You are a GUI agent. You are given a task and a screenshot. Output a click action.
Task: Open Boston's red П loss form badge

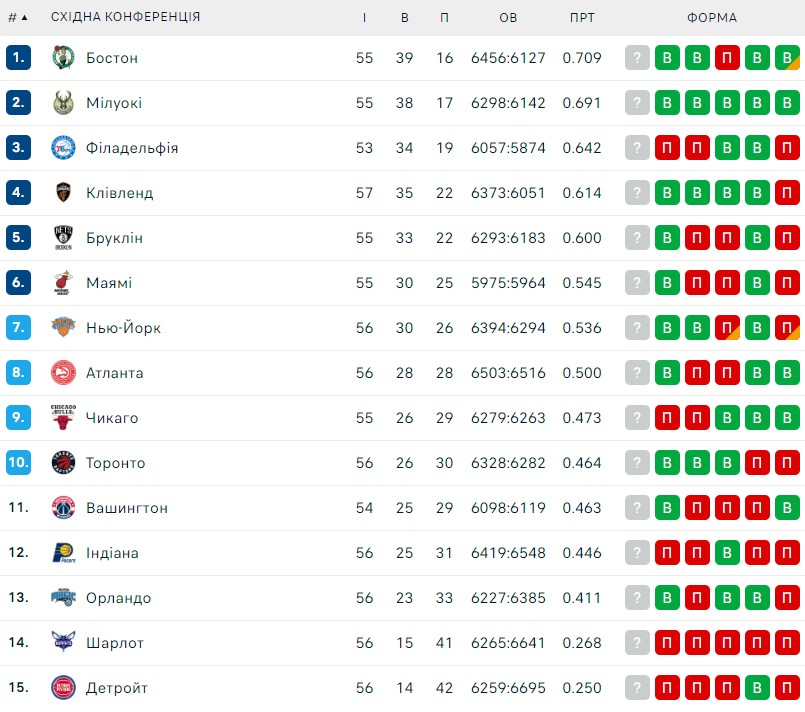tap(727, 57)
